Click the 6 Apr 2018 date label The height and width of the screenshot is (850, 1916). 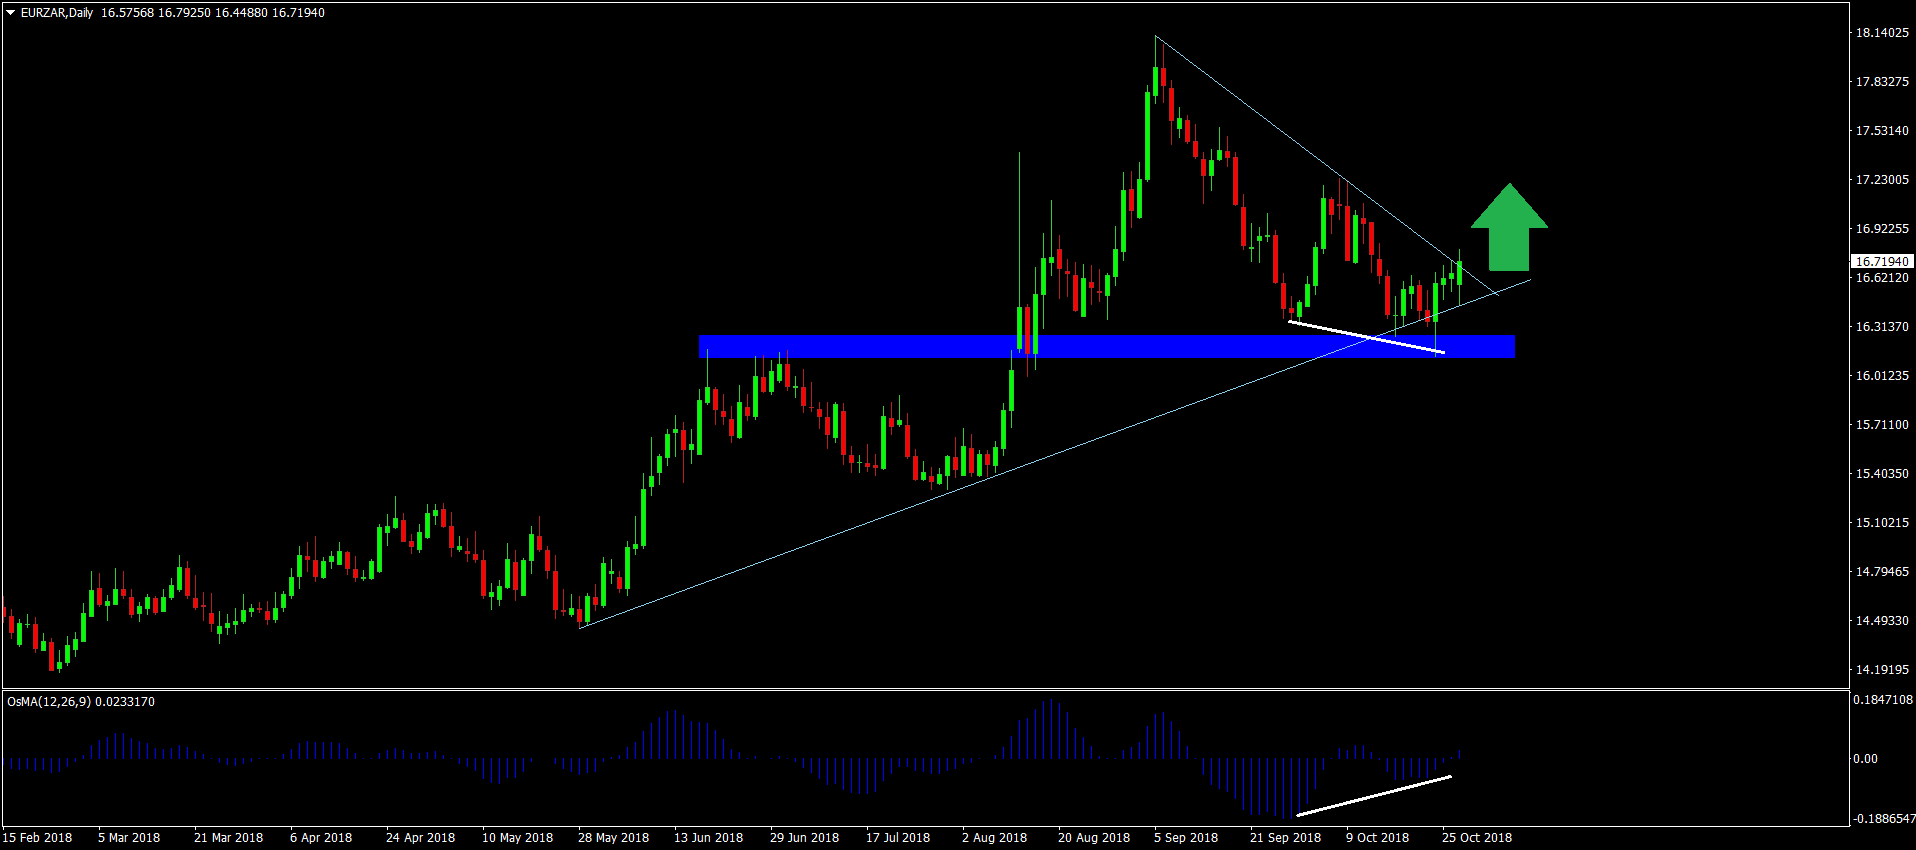pos(321,838)
